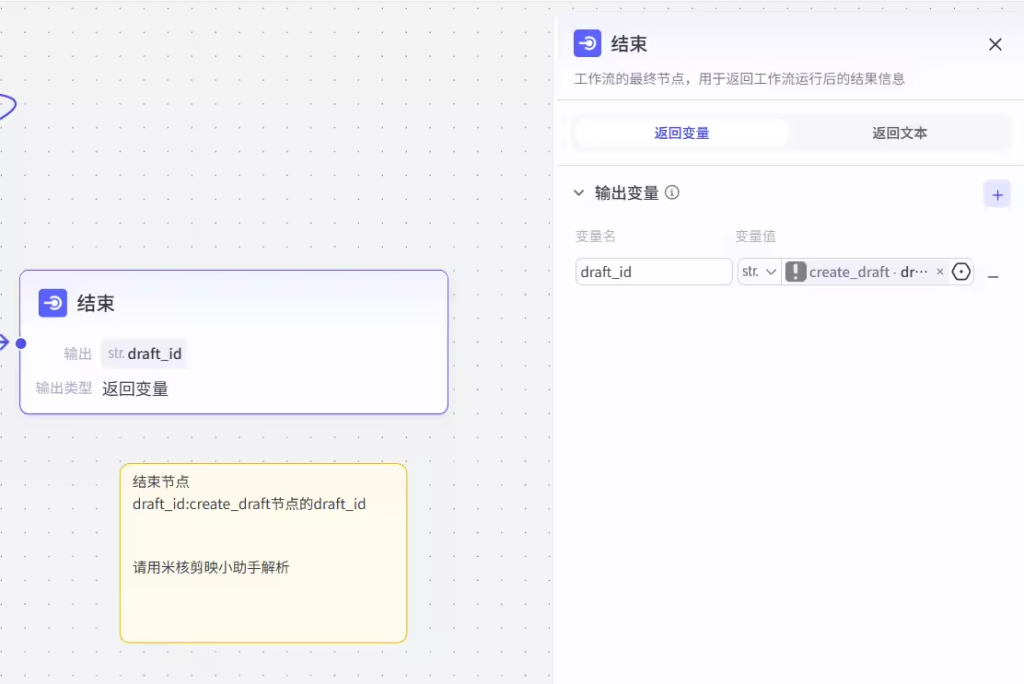Open the str. type dropdown

(759, 272)
